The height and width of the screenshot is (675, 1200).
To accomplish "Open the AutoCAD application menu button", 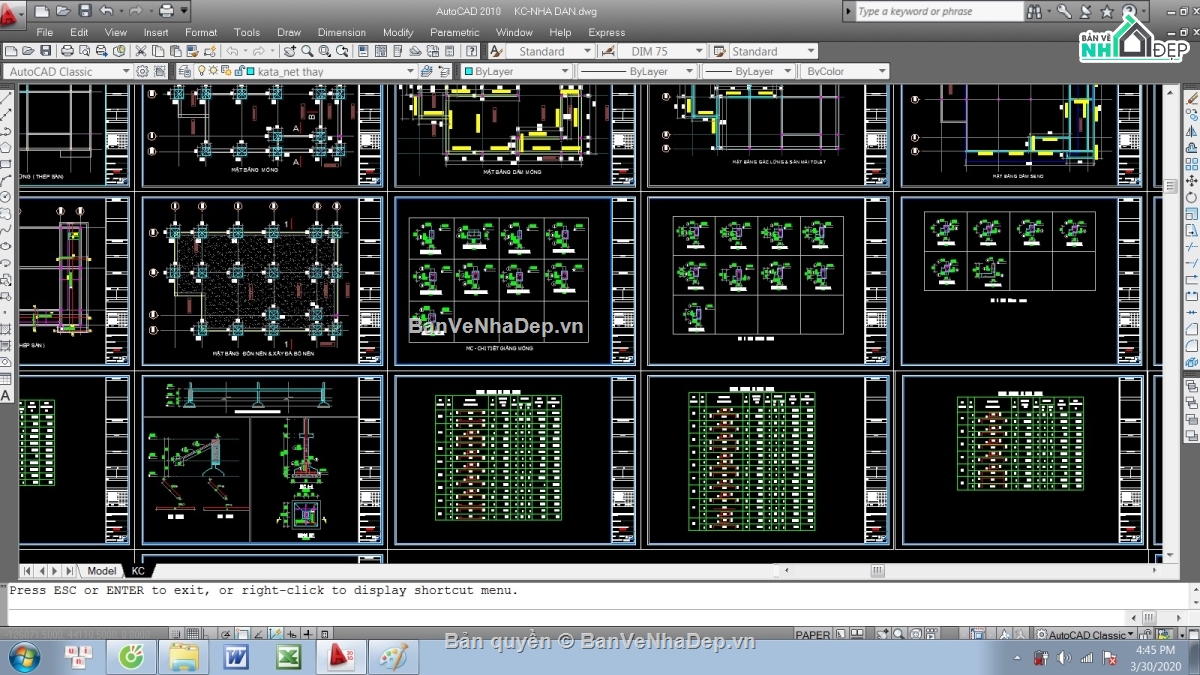I will coord(12,12).
